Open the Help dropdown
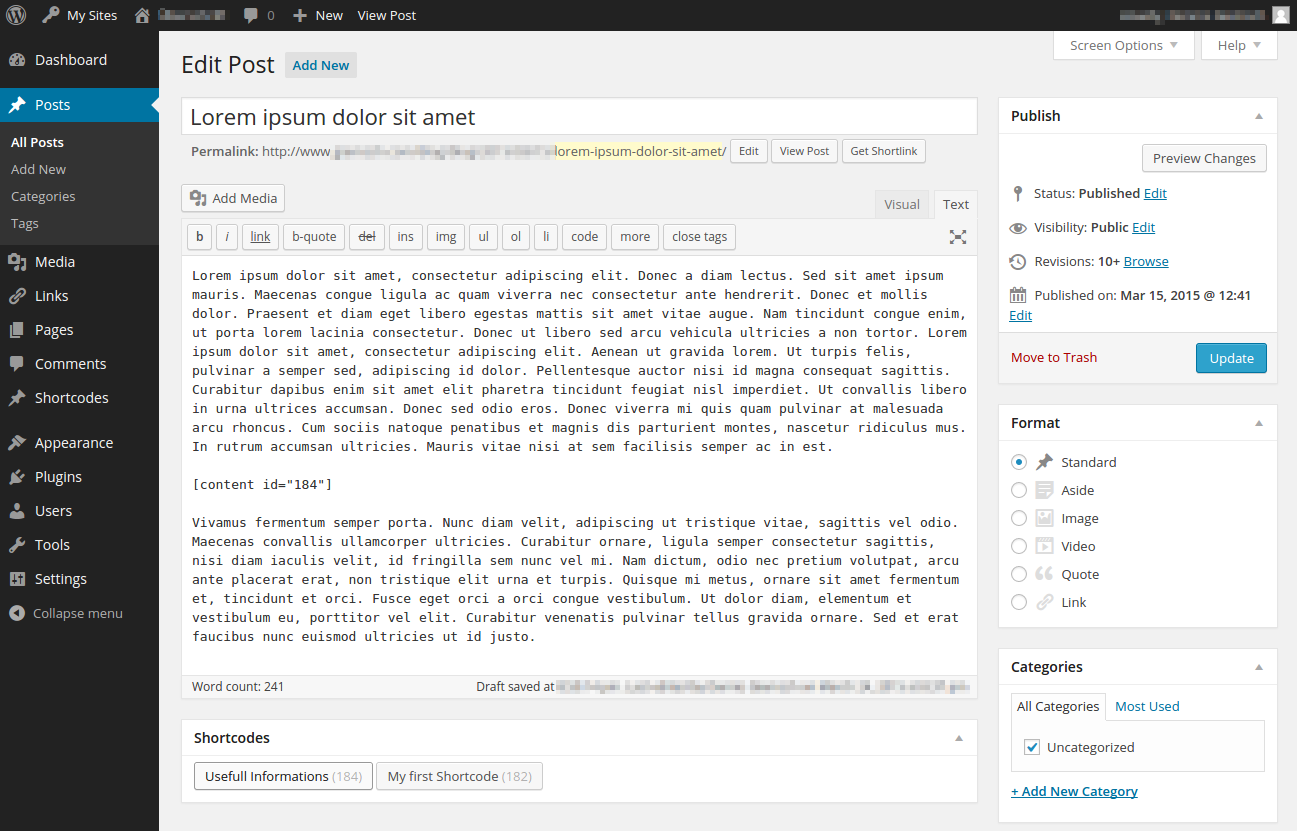The width and height of the screenshot is (1297, 831). 1239,45
